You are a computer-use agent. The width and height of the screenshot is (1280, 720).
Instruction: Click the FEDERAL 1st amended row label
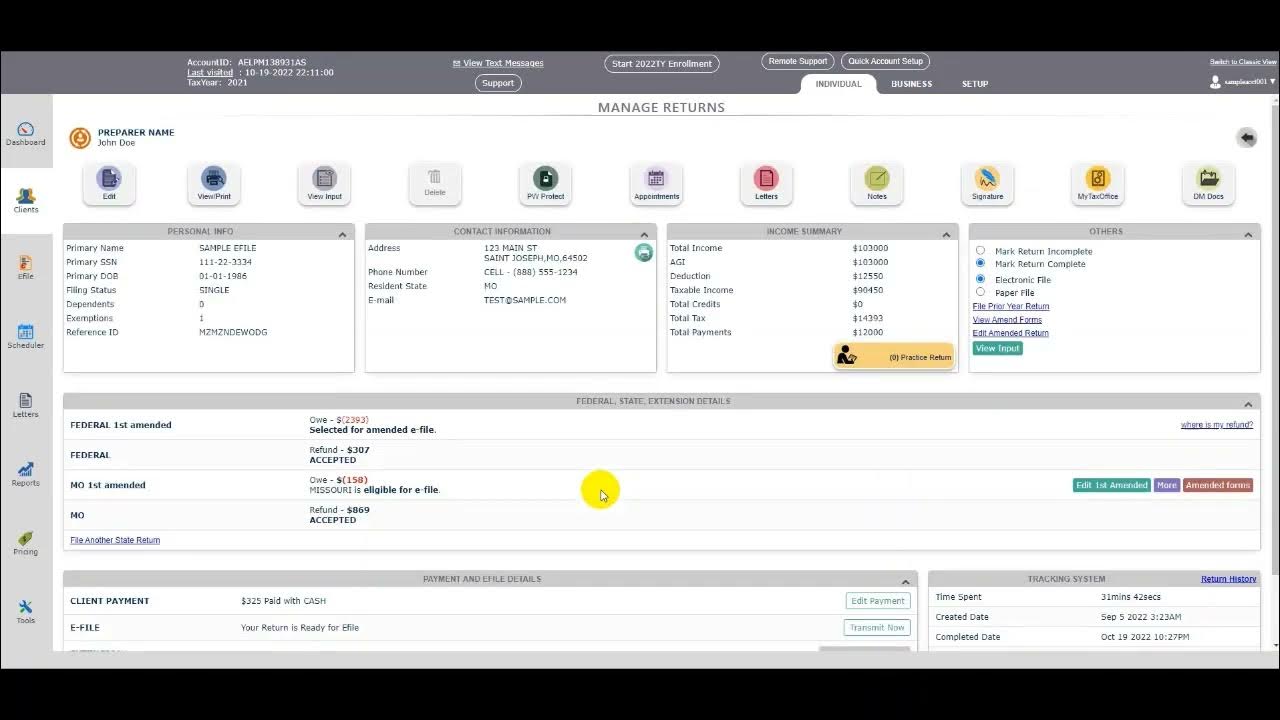point(121,425)
